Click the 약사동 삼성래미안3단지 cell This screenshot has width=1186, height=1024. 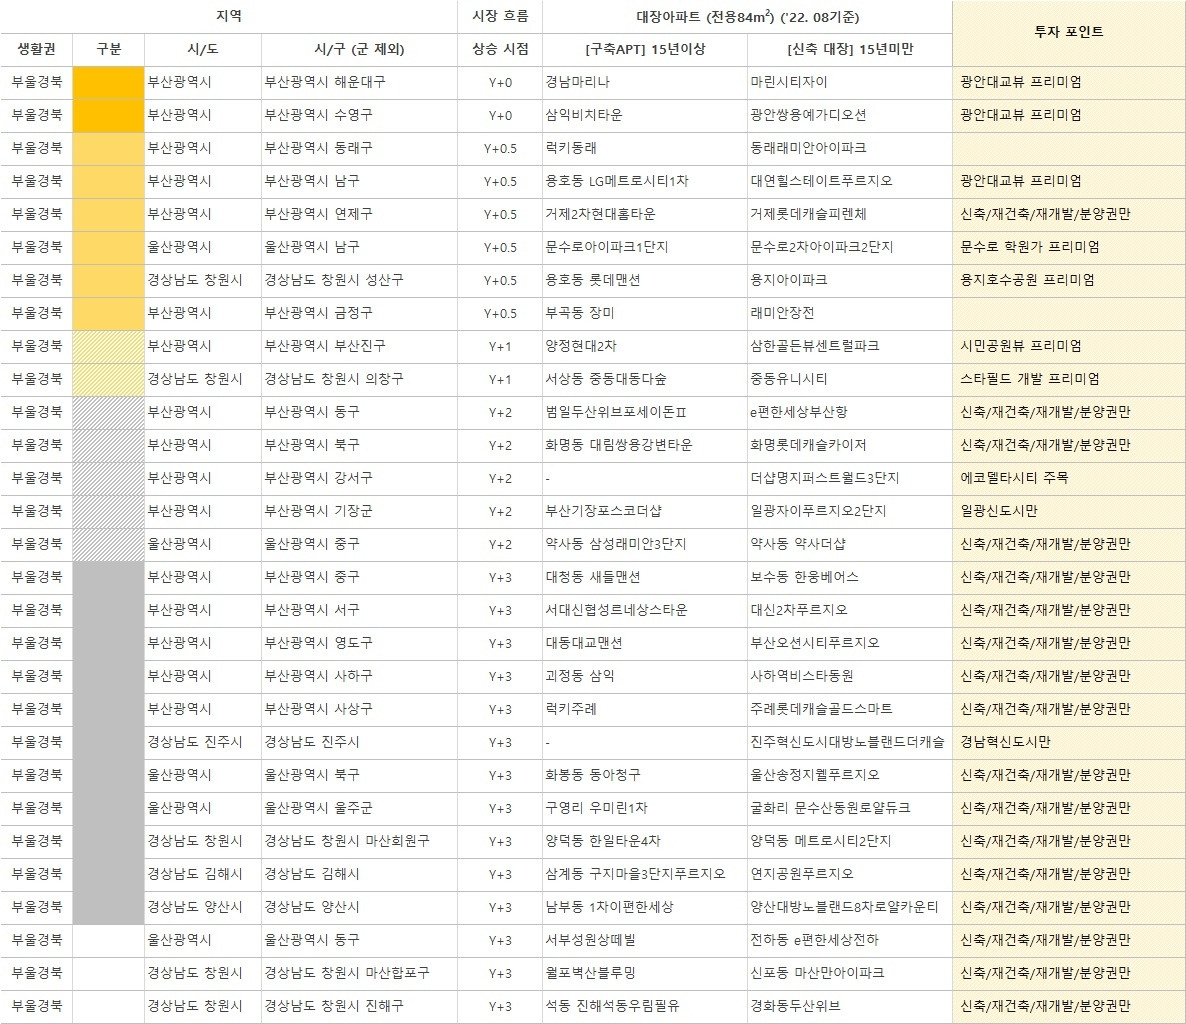point(644,545)
